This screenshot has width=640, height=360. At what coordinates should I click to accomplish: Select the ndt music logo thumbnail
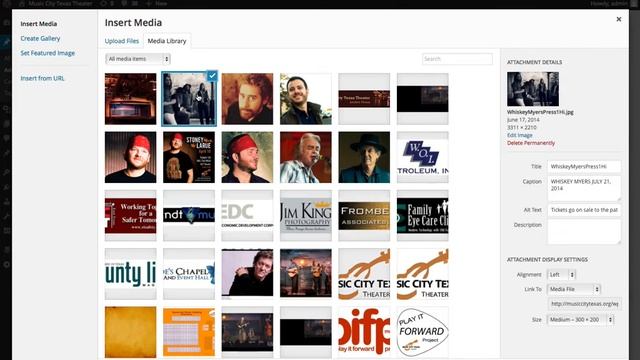click(189, 216)
